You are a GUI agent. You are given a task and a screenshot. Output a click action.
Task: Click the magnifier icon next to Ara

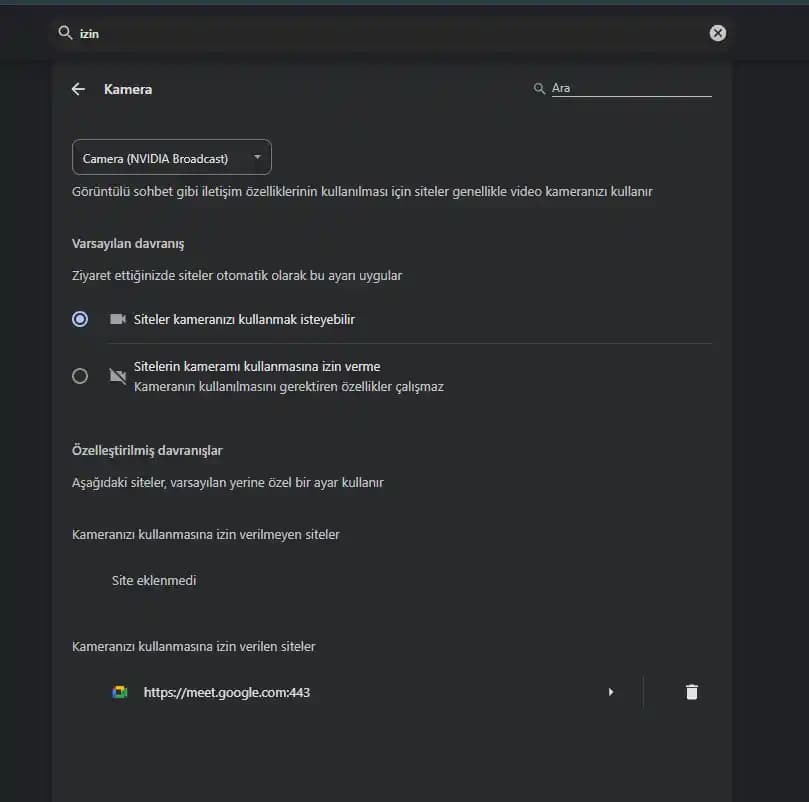click(x=540, y=89)
